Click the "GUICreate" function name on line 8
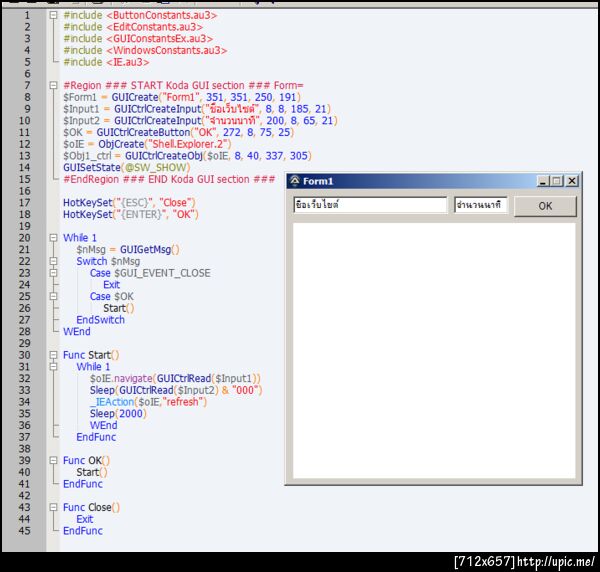Viewport: 600px width, 572px height. 135,97
